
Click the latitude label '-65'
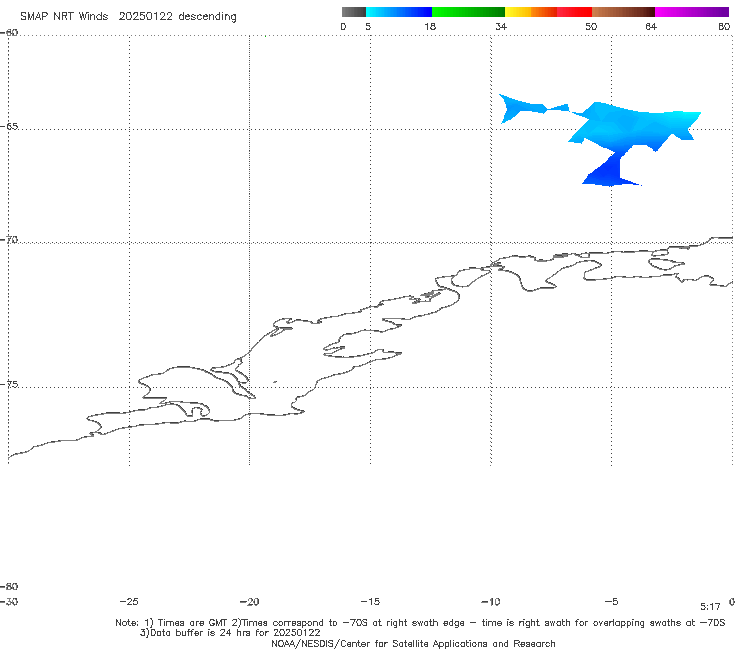[9, 127]
